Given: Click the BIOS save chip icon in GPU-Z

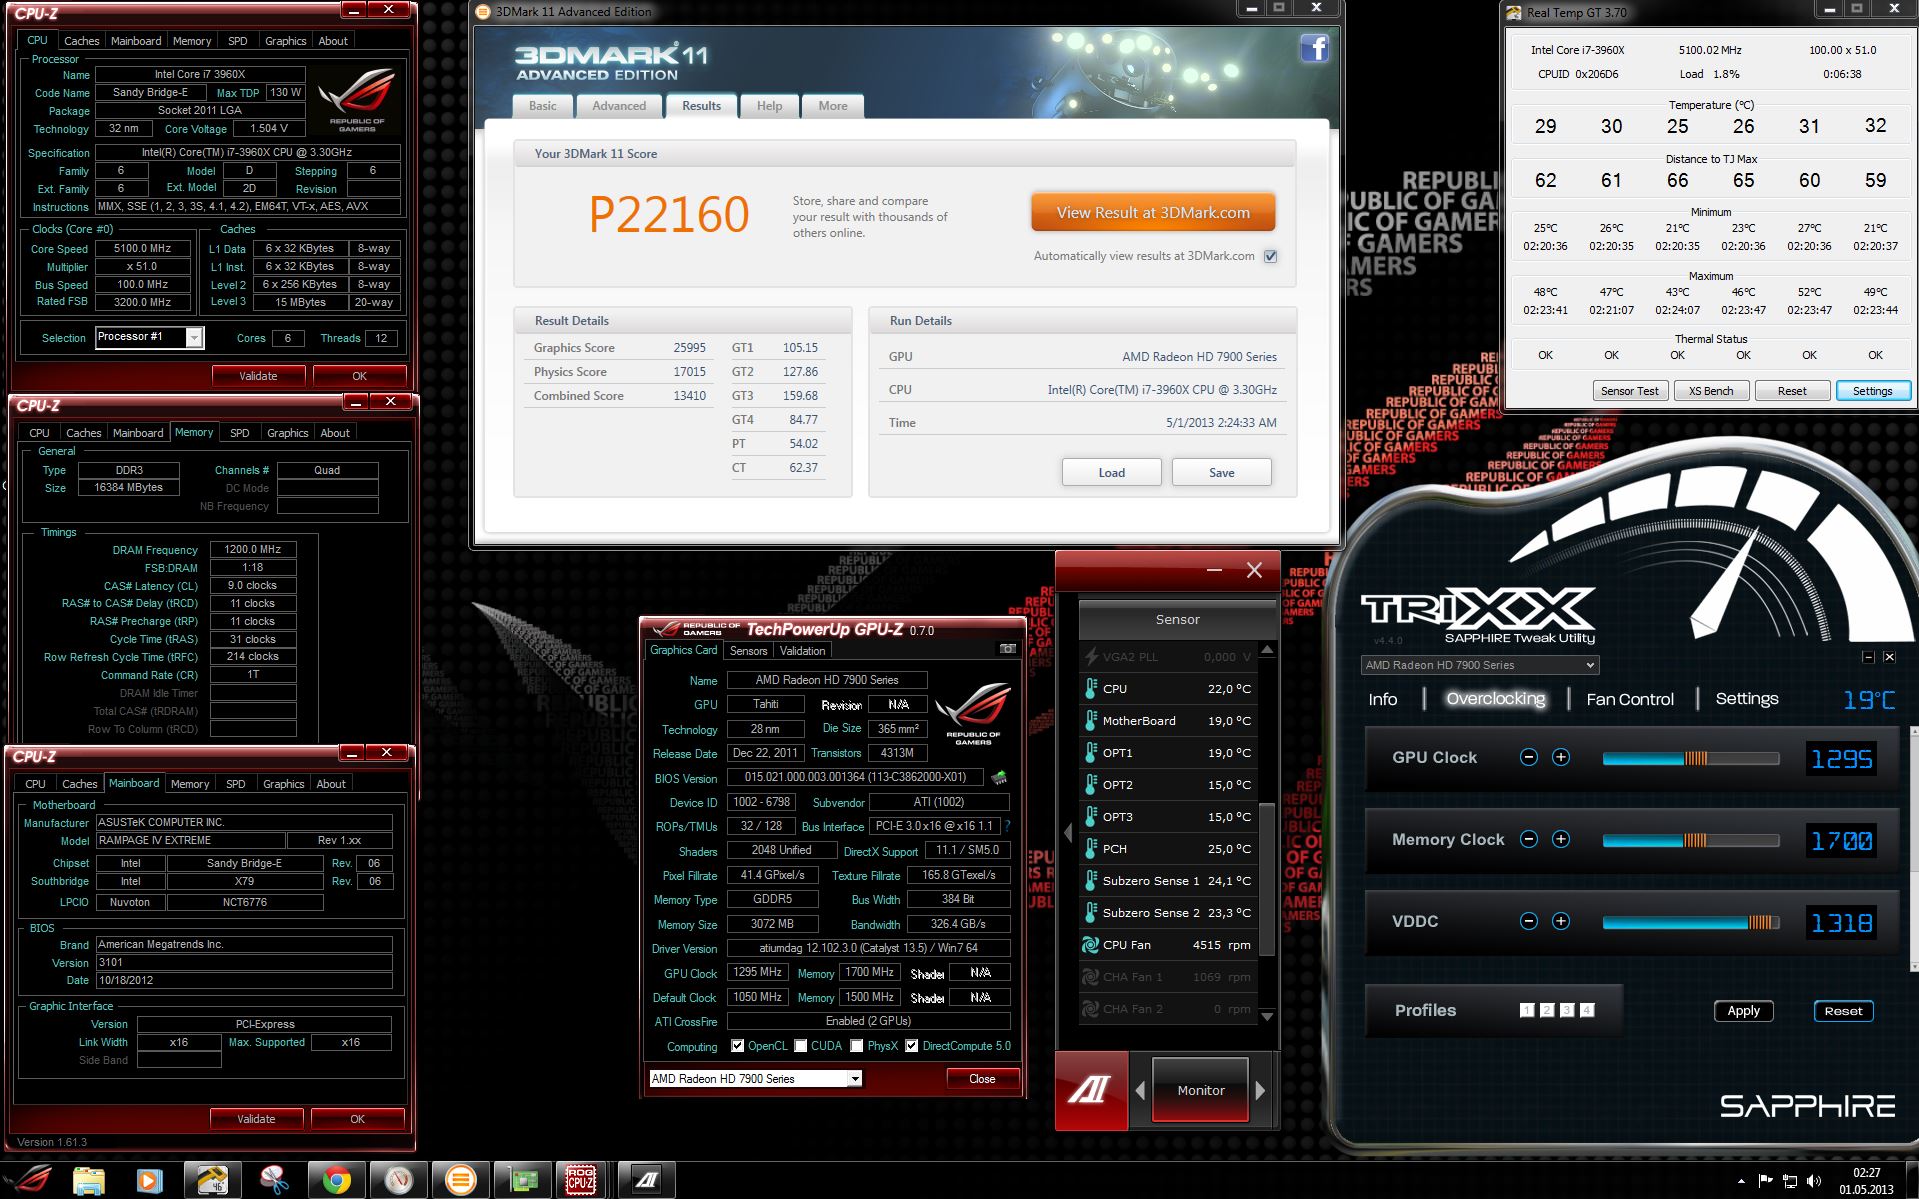Looking at the screenshot, I should (998, 777).
